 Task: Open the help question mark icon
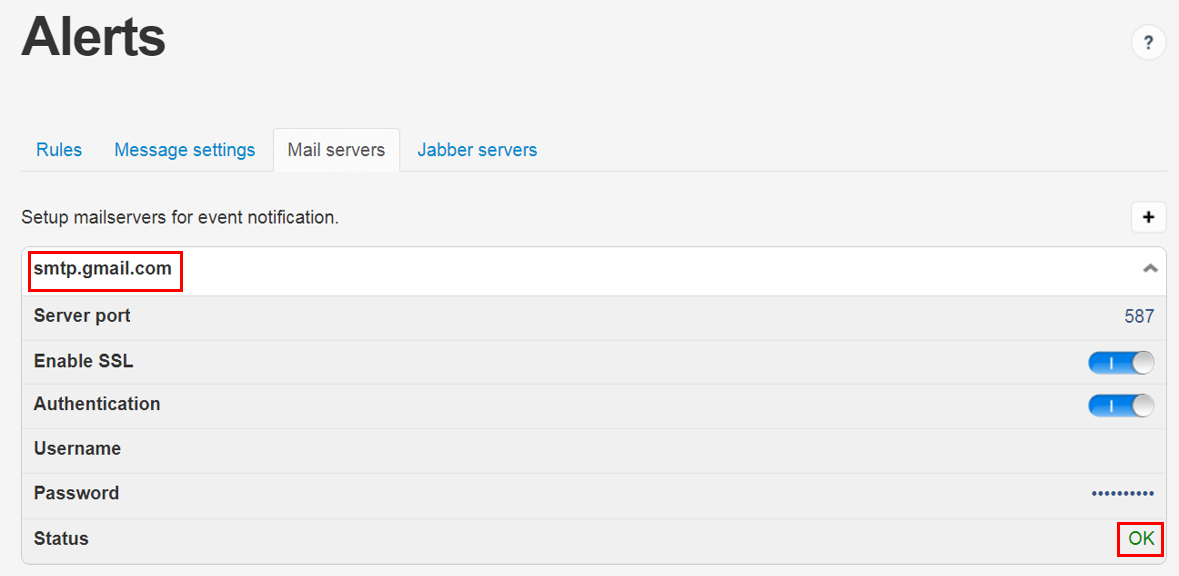click(1148, 43)
